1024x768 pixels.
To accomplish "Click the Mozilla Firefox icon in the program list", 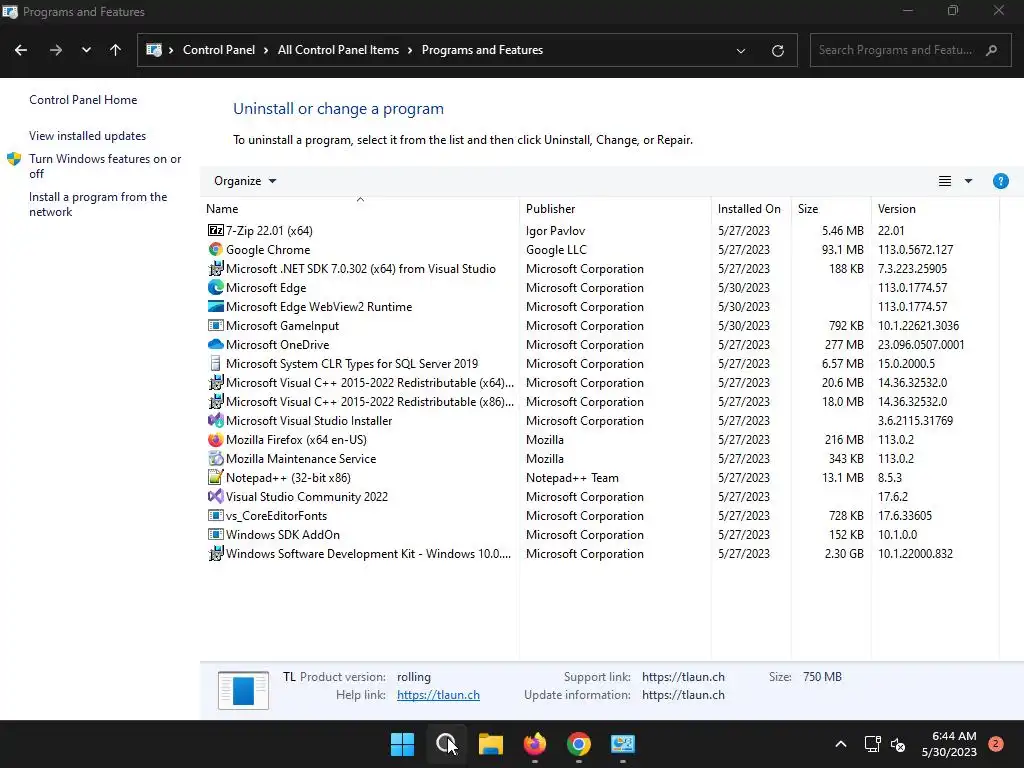I will (x=216, y=440).
